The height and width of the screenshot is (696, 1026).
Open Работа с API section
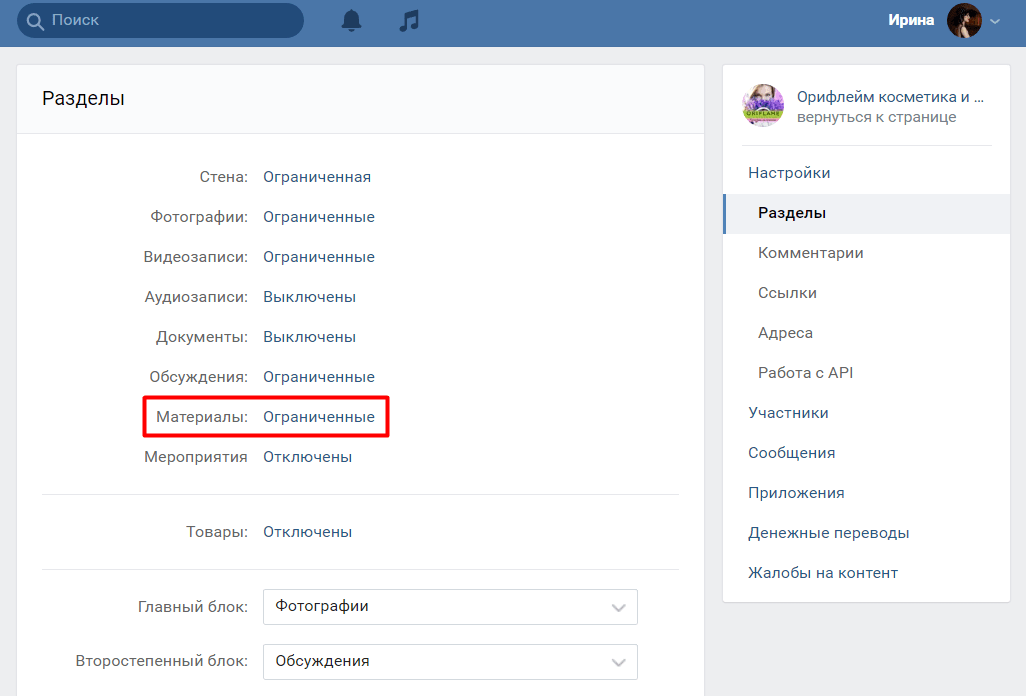point(805,373)
